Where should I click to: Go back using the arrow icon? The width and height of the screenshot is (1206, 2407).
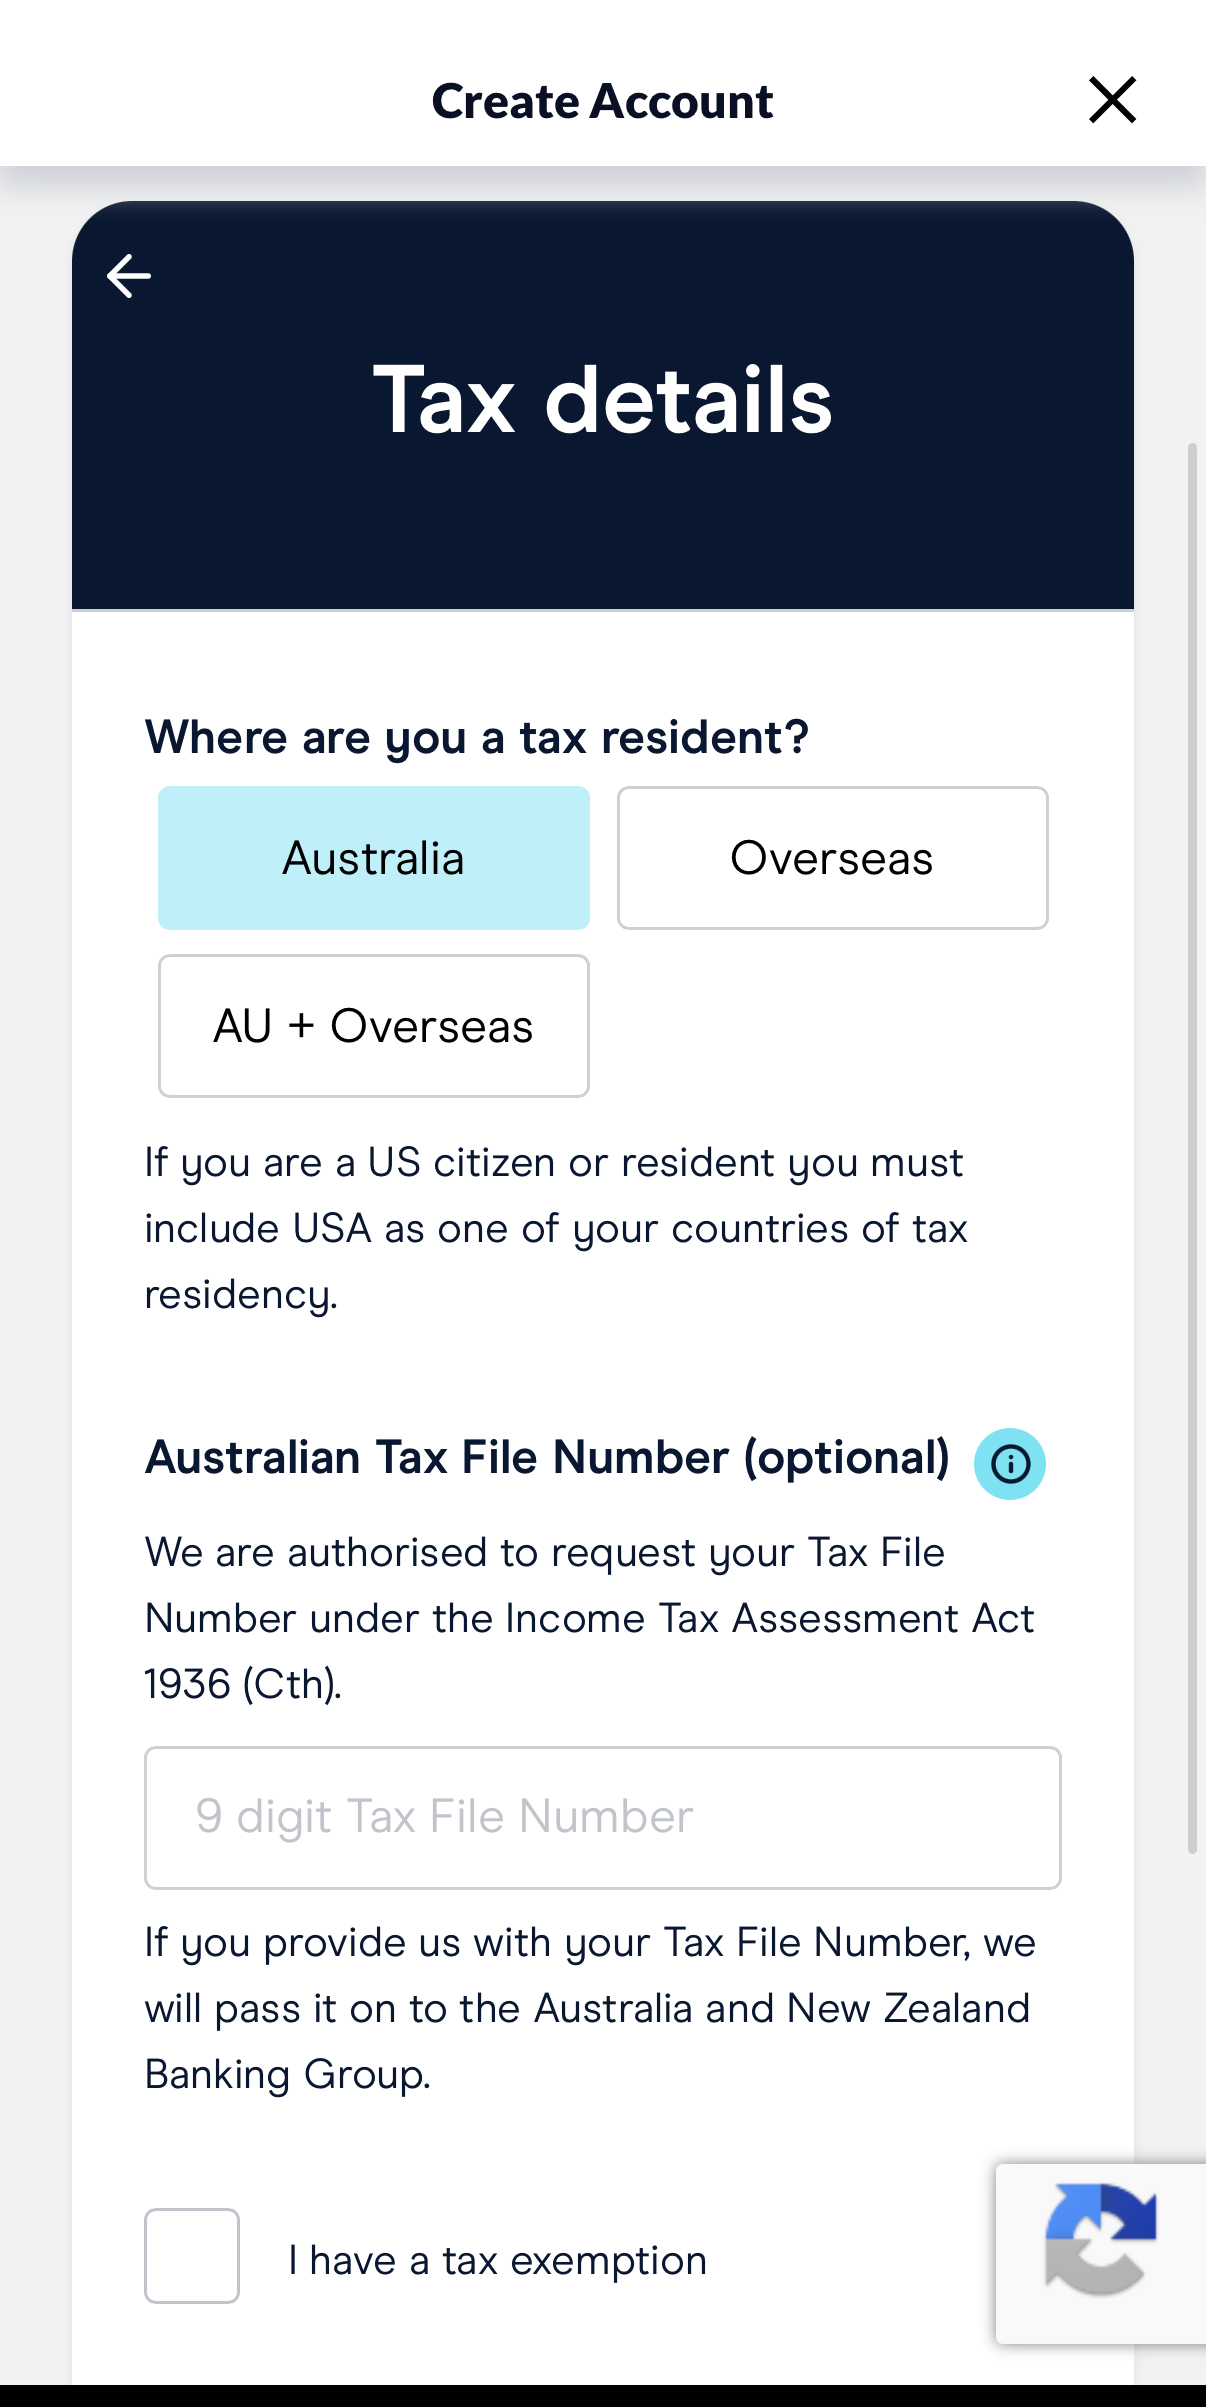click(129, 276)
